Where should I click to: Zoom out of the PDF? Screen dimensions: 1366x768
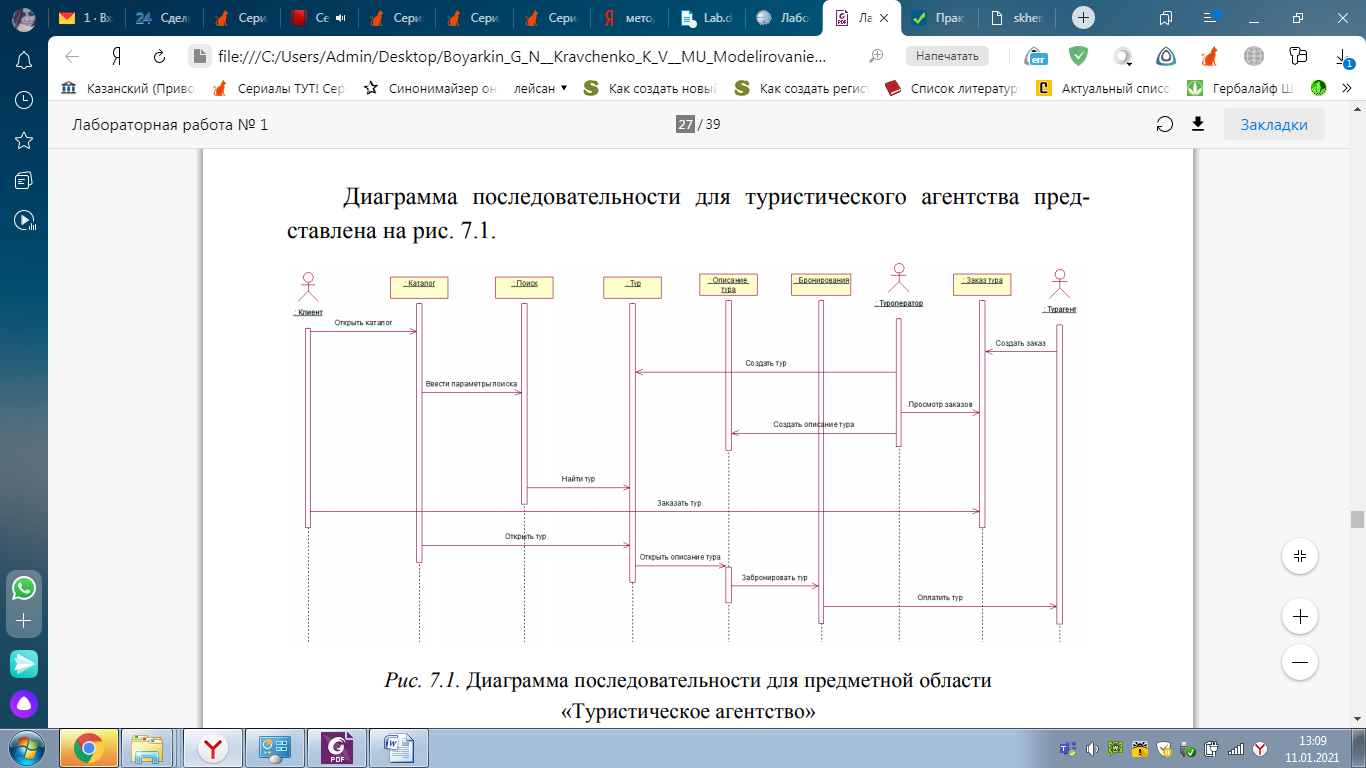tap(1300, 662)
